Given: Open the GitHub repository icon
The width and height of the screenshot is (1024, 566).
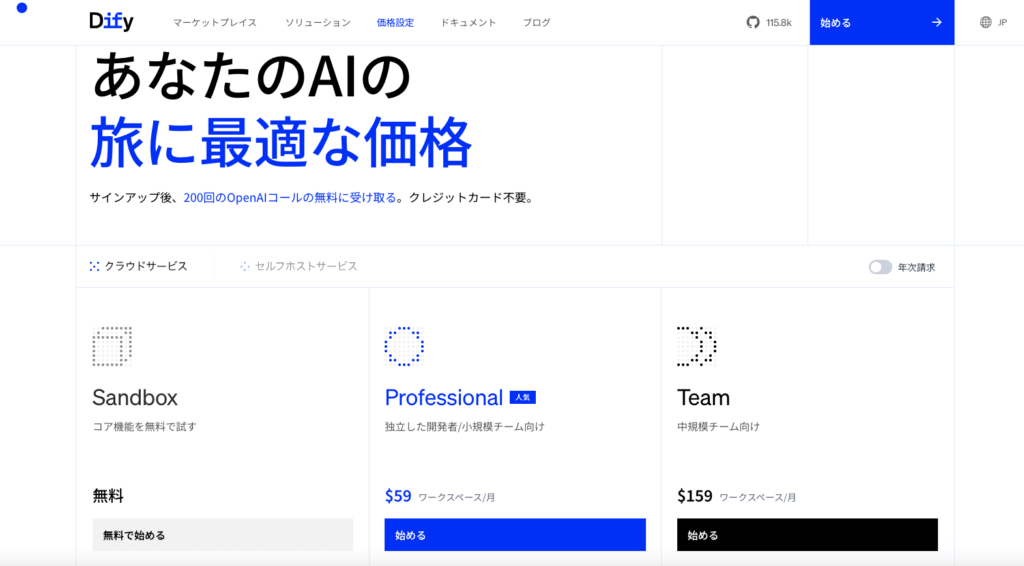Looking at the screenshot, I should pos(753,22).
